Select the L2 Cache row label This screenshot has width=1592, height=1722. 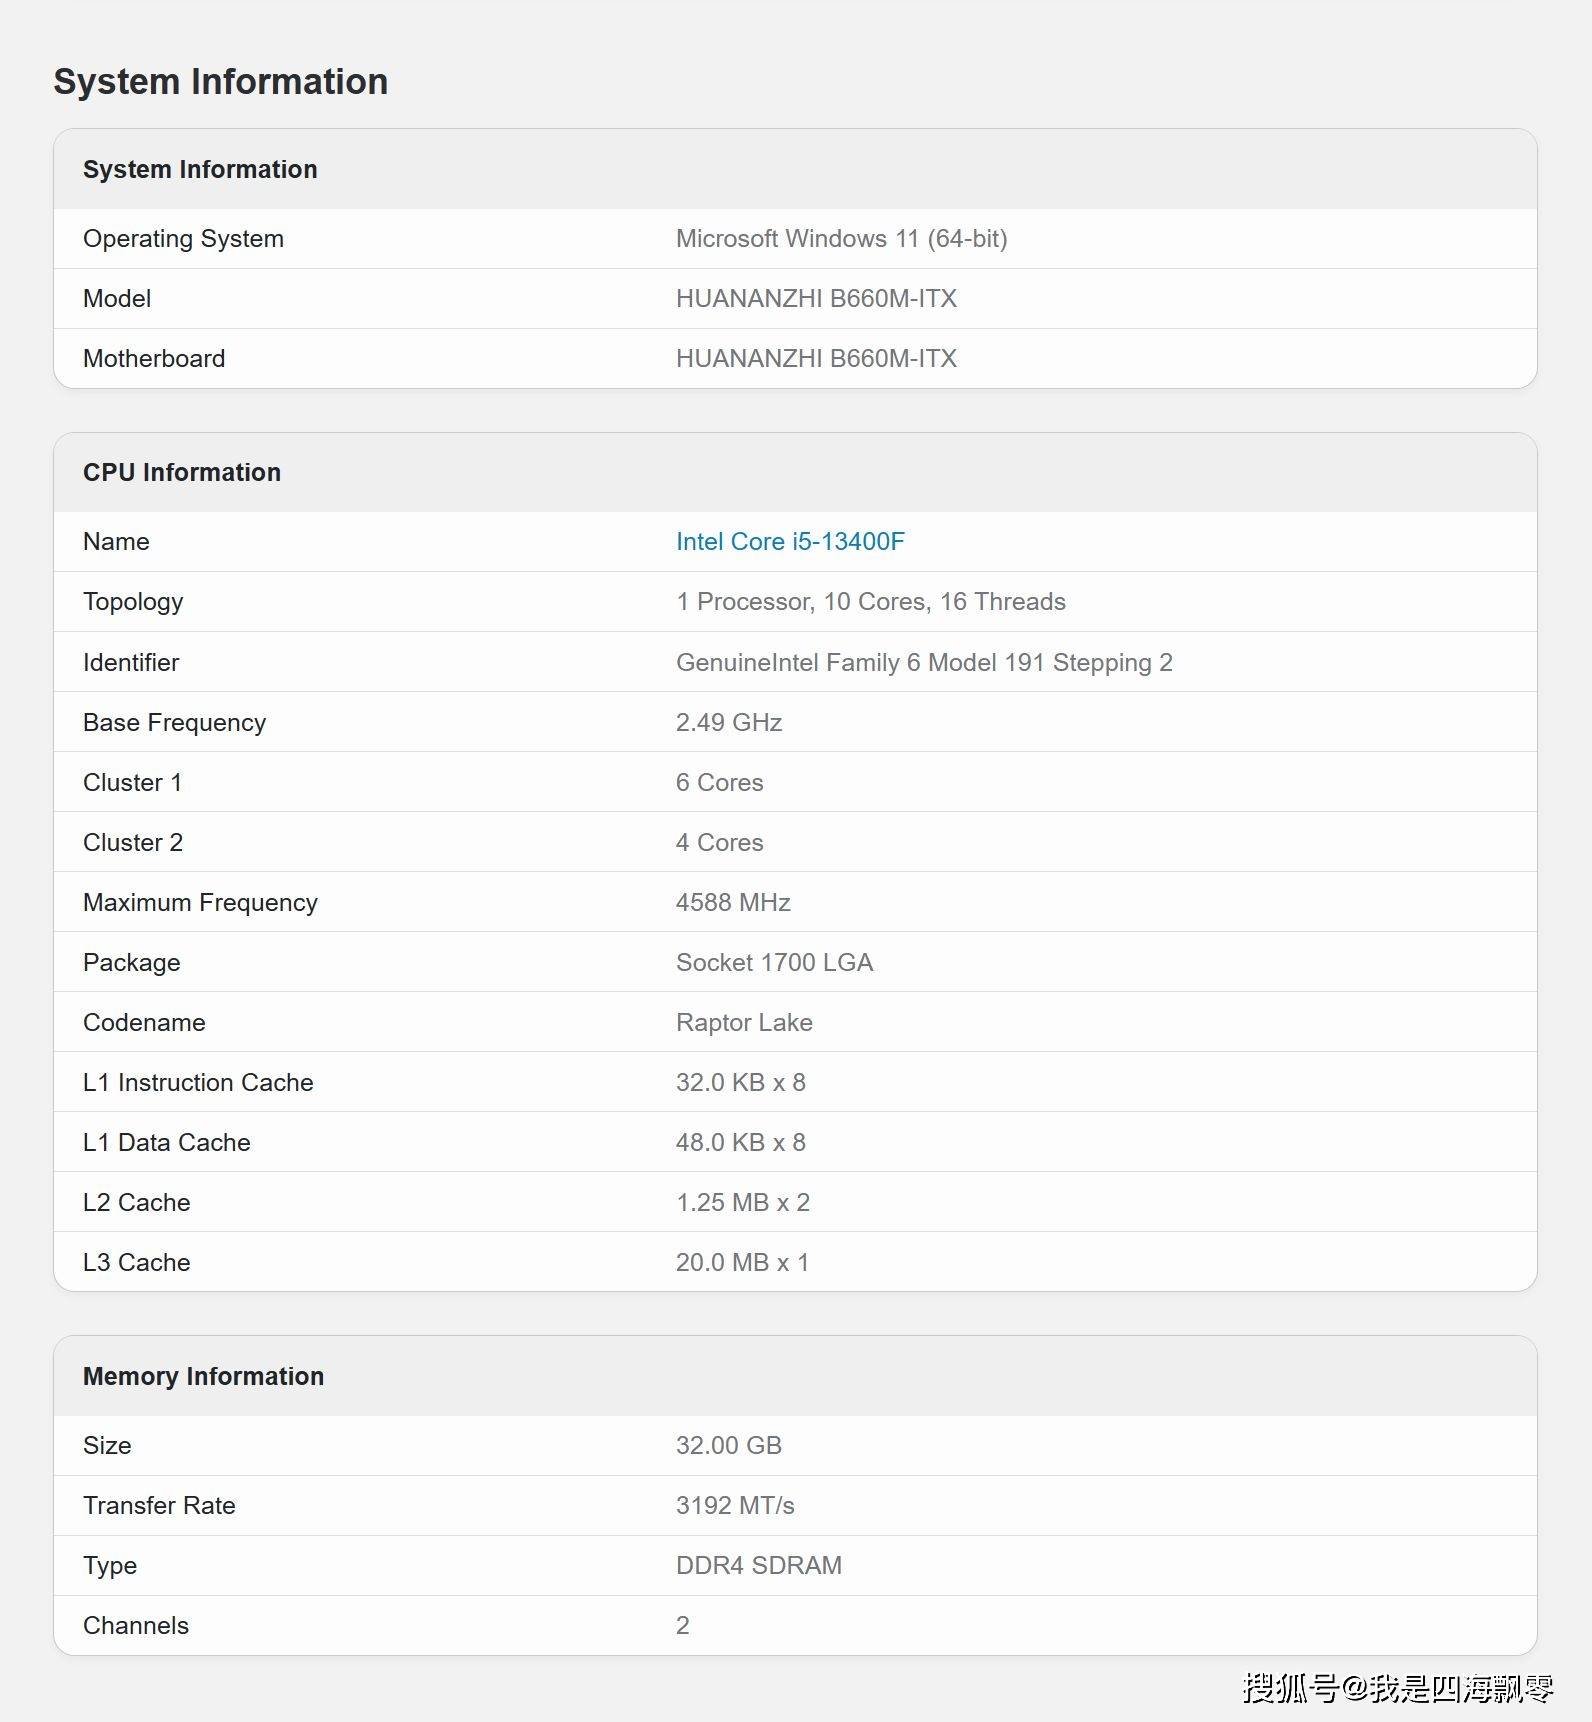136,1203
